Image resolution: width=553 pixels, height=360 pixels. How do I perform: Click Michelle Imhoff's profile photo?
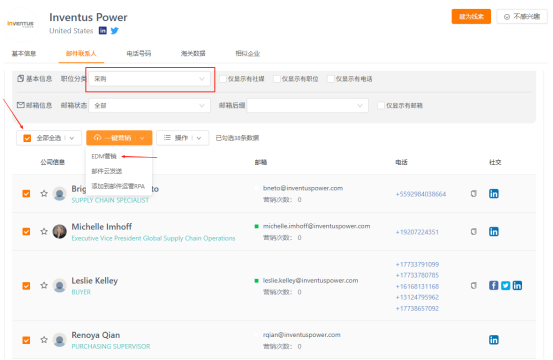tap(60, 231)
